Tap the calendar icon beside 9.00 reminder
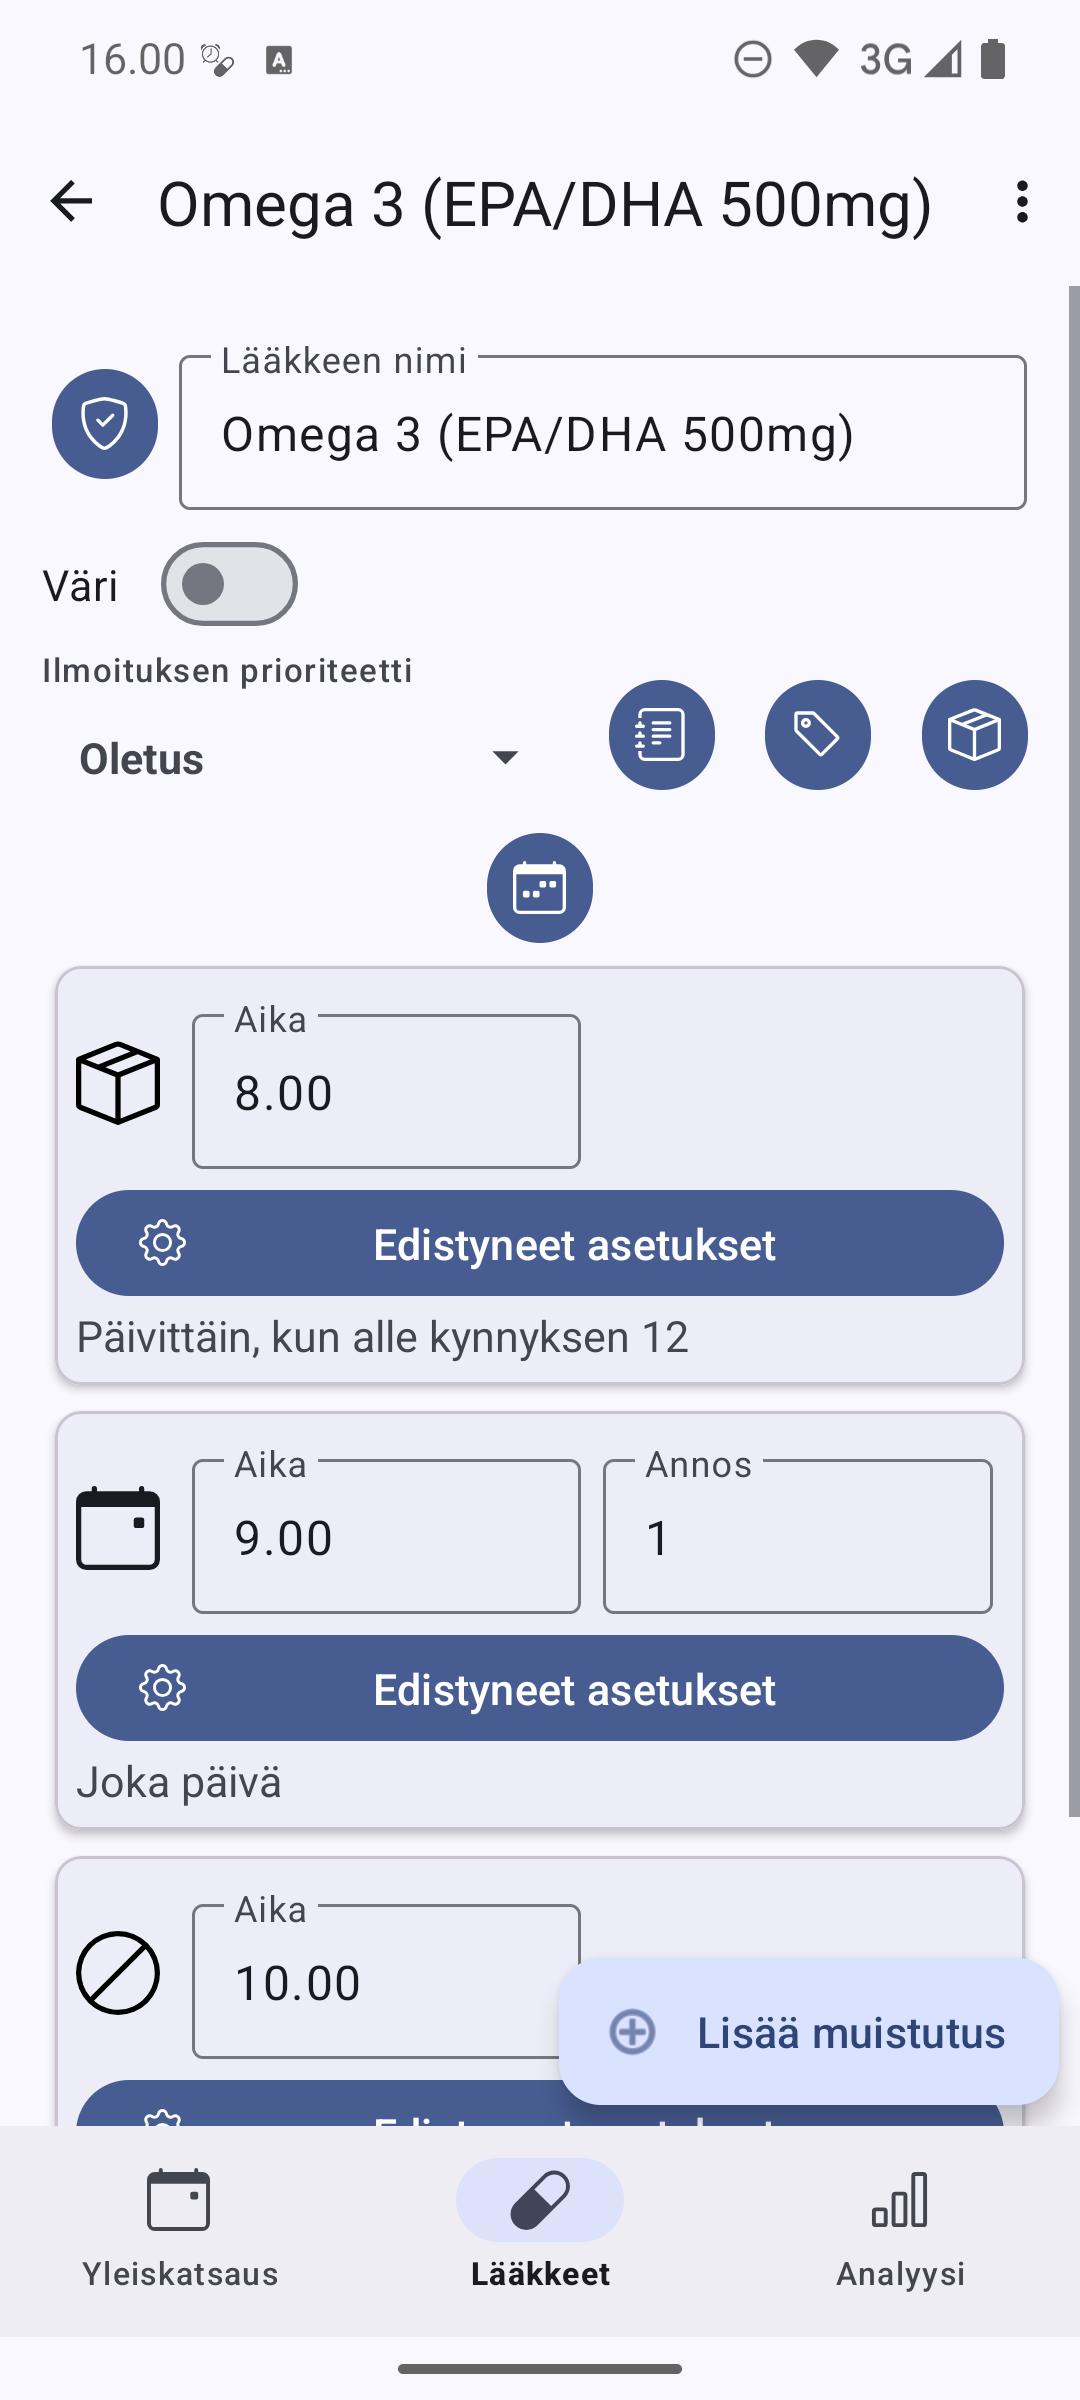Image resolution: width=1080 pixels, height=2400 pixels. [x=118, y=1528]
